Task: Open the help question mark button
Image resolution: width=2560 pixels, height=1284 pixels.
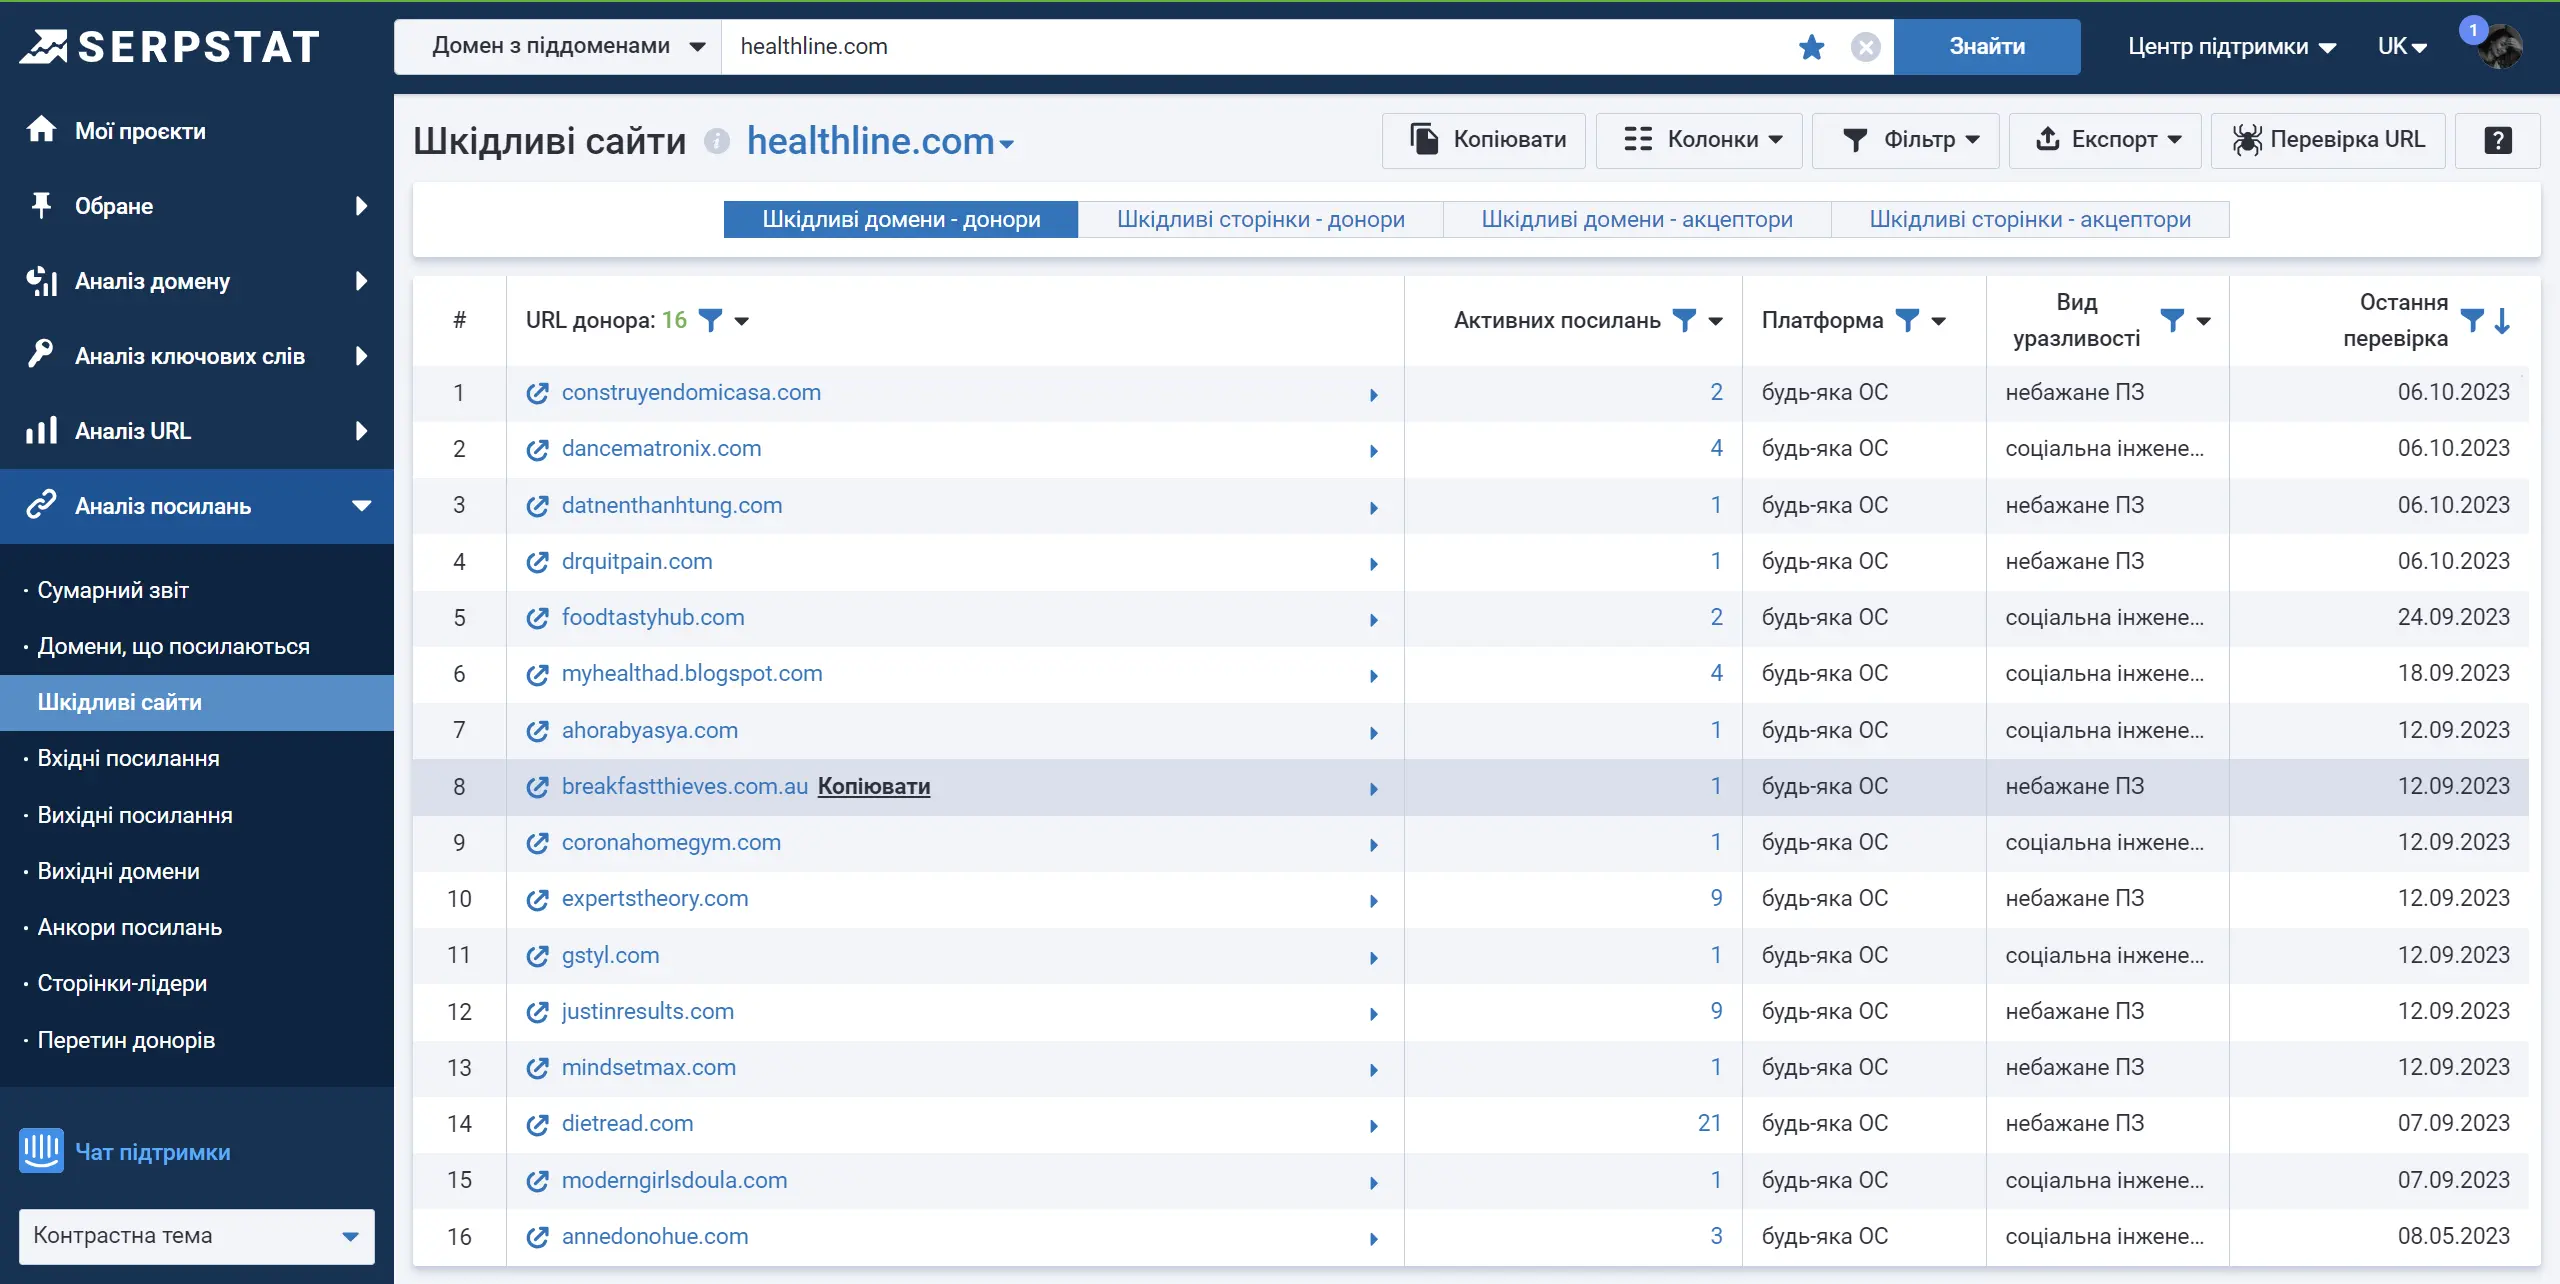Action: 2498,140
